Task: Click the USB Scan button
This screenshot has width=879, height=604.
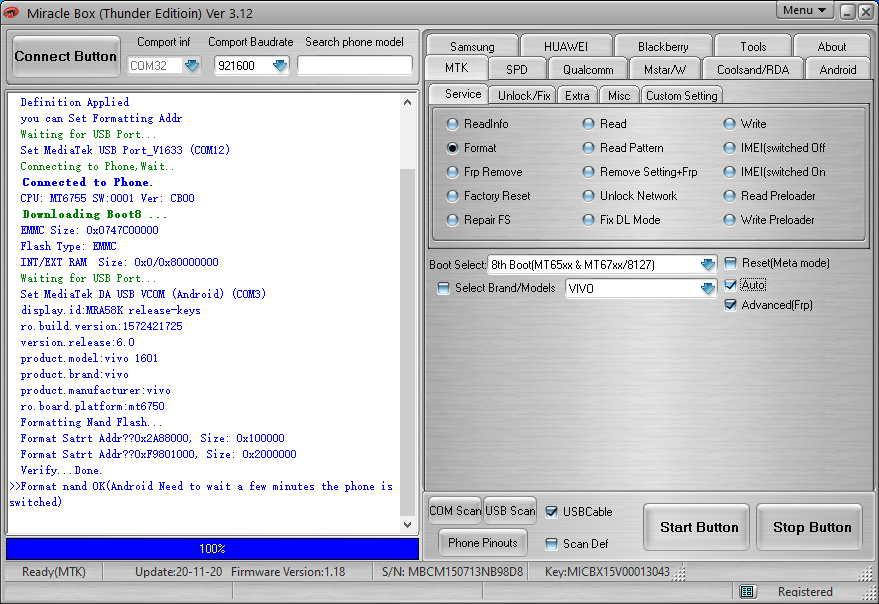Action: [x=510, y=511]
